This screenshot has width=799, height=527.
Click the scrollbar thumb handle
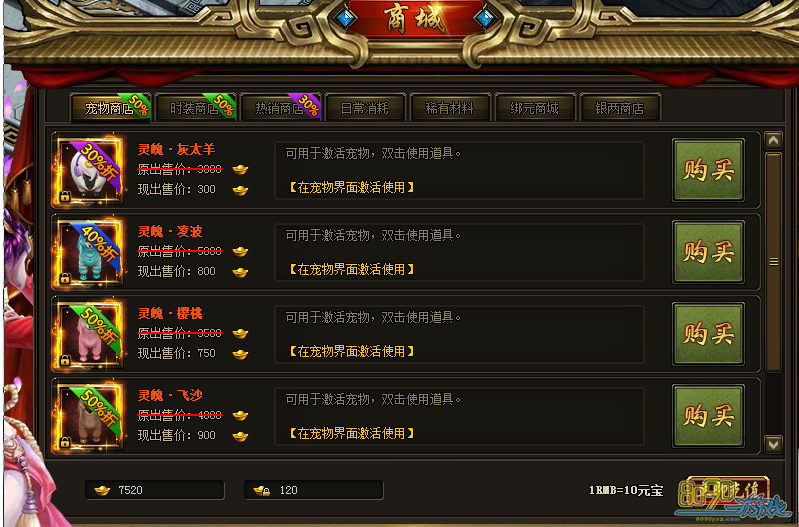[x=774, y=262]
